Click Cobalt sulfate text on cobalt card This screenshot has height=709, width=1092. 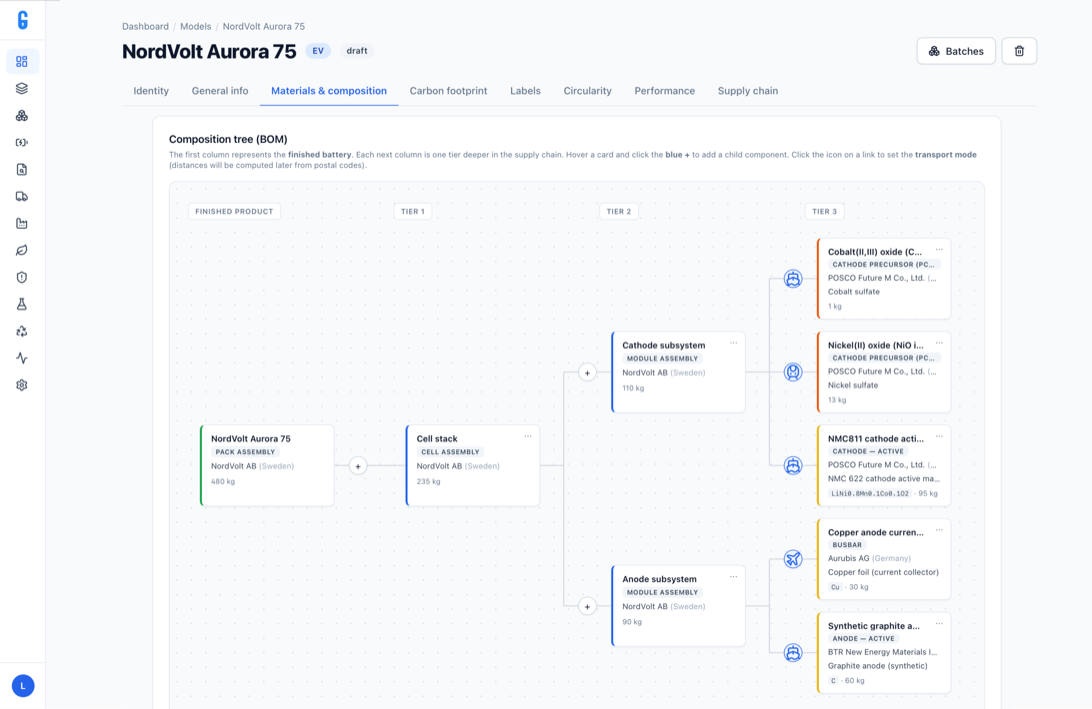click(854, 292)
